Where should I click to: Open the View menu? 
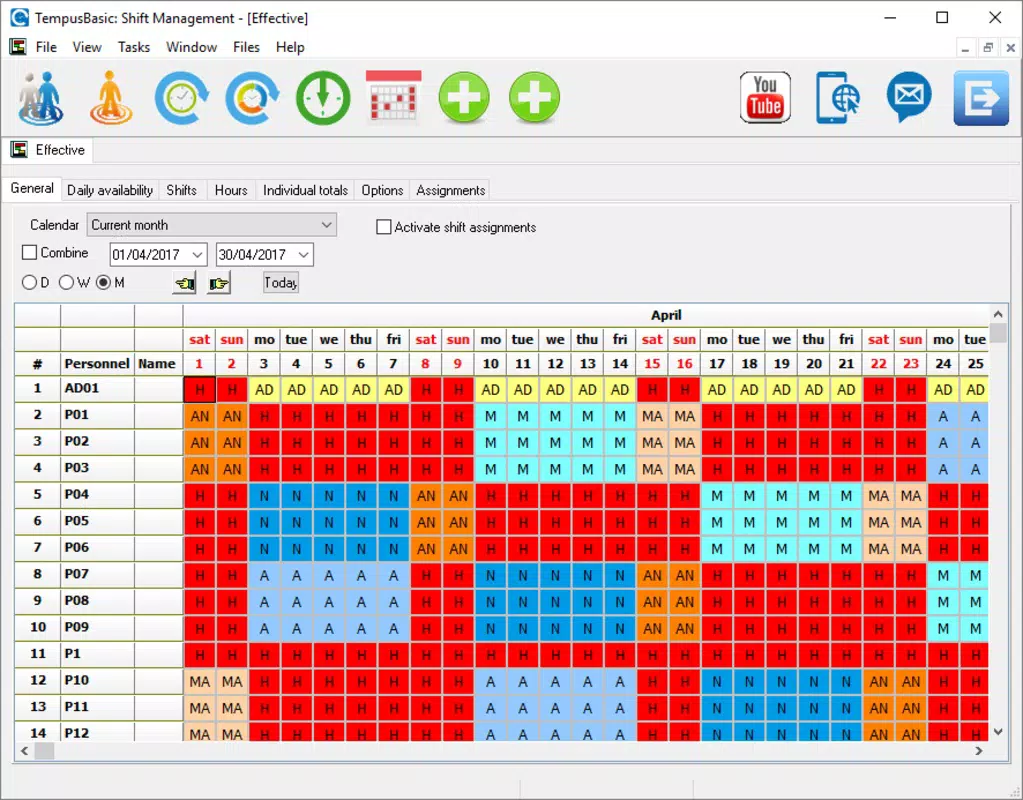[x=87, y=47]
